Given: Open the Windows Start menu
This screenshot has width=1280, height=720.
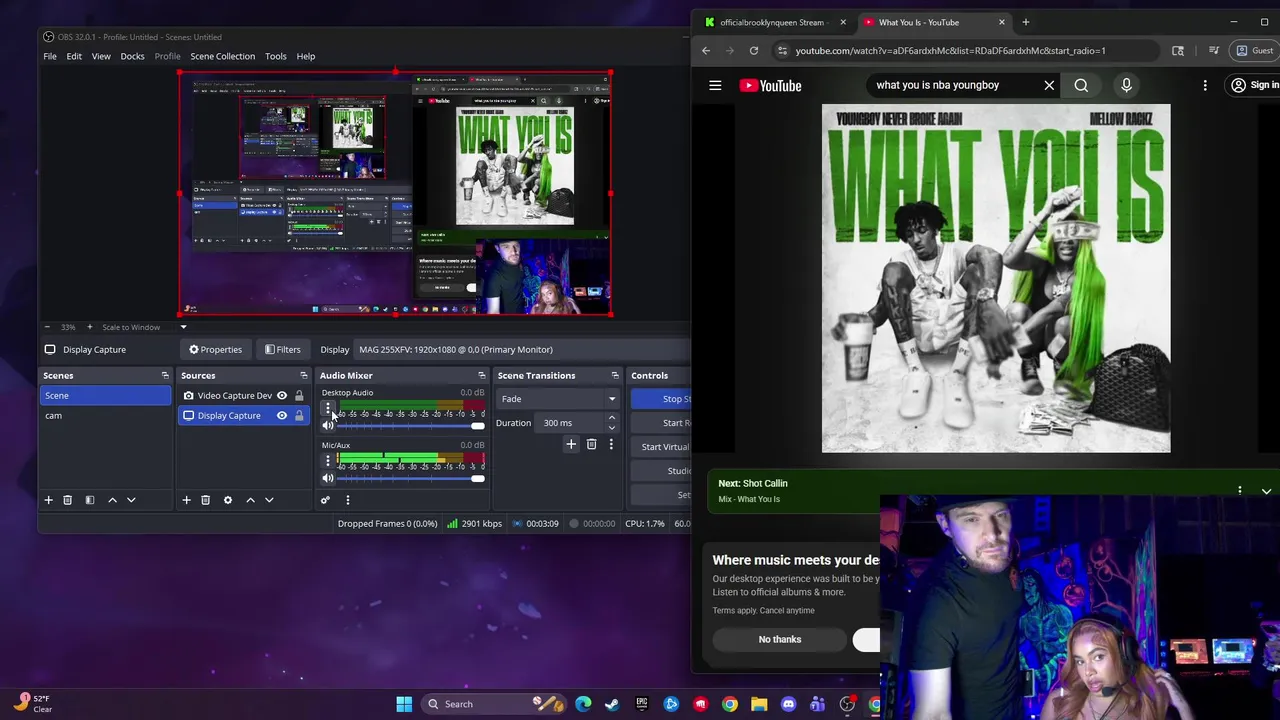Looking at the screenshot, I should tap(404, 704).
